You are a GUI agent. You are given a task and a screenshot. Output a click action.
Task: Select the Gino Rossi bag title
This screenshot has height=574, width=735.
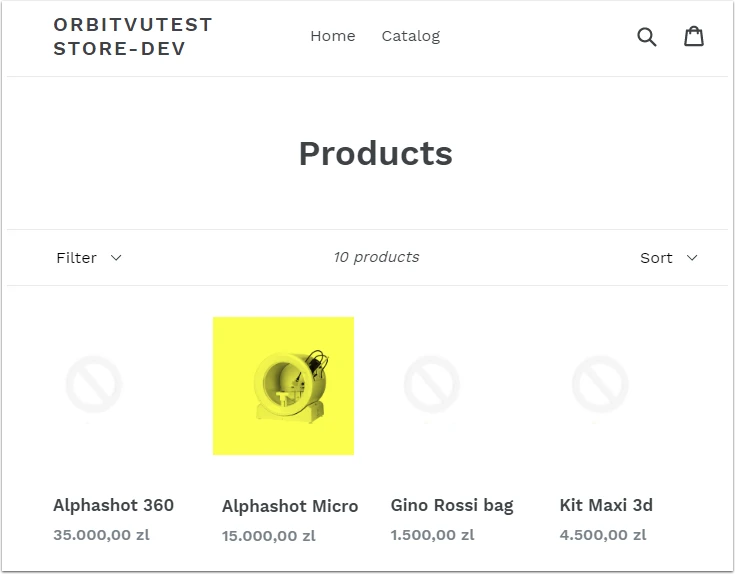(x=452, y=506)
